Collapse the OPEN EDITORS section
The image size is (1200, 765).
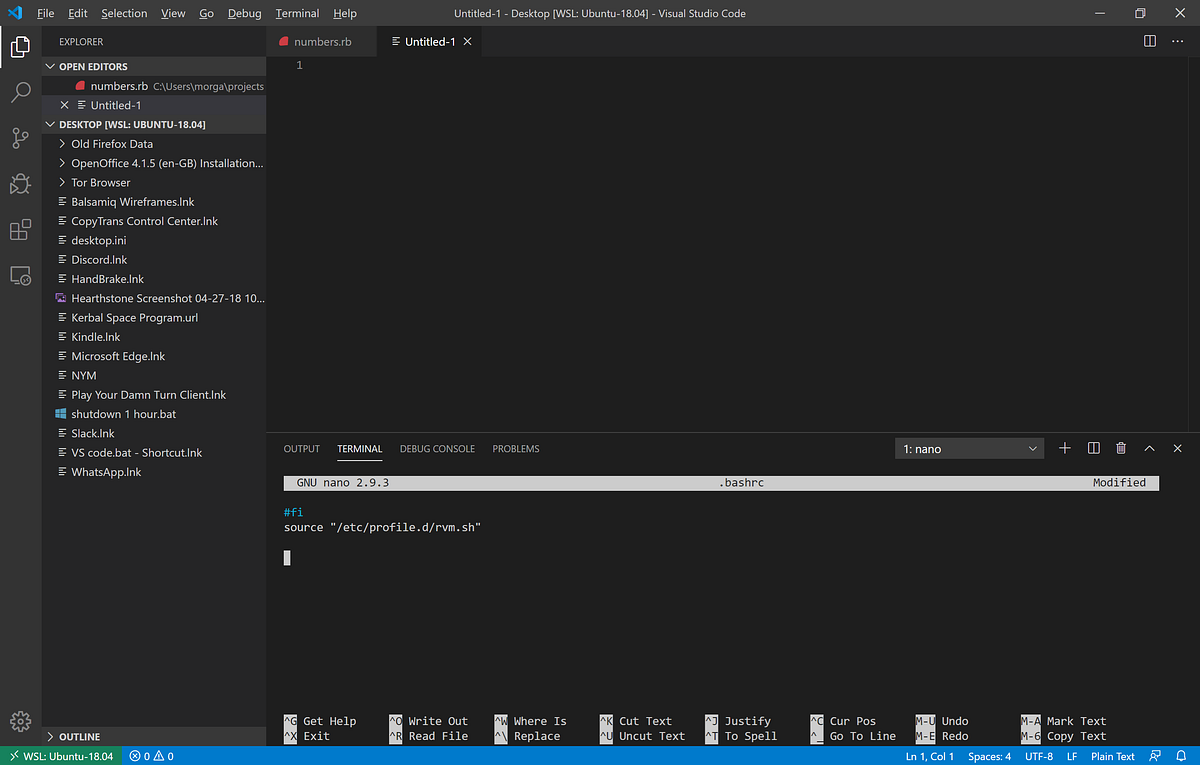tap(49, 66)
